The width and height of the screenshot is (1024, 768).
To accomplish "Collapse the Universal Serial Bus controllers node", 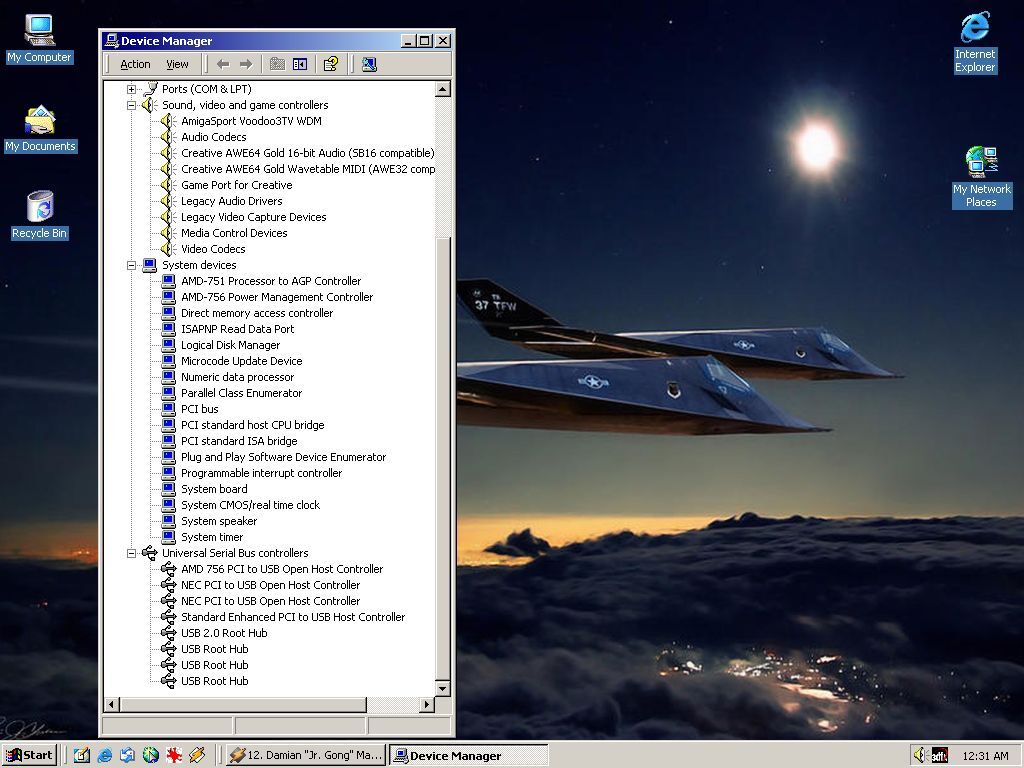I will (x=131, y=553).
